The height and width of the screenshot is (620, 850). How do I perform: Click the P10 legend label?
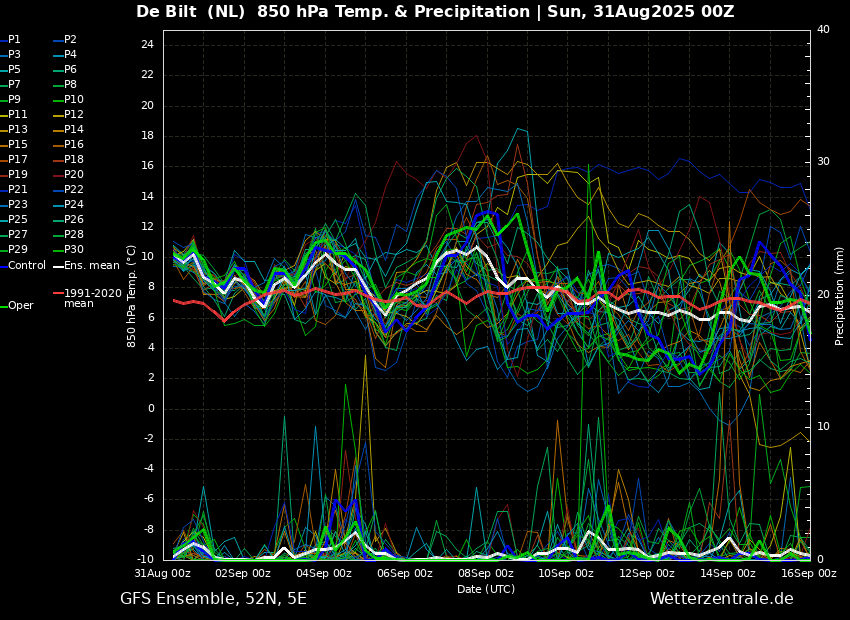[x=73, y=100]
